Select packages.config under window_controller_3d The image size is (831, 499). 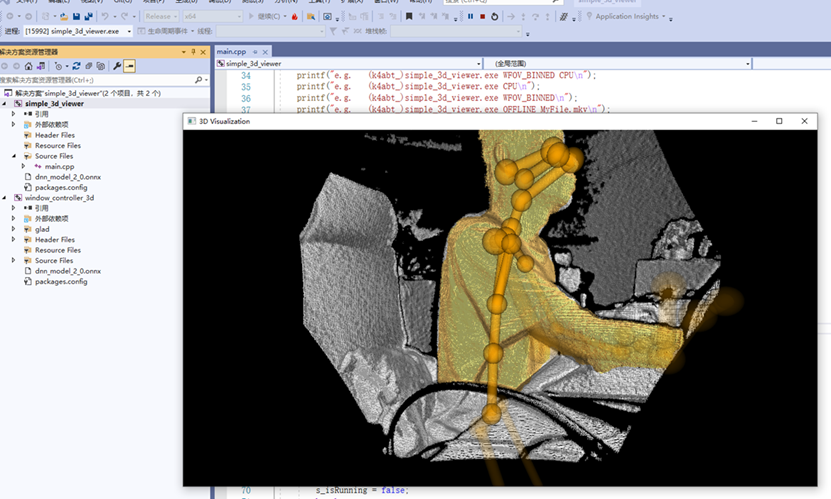coord(61,281)
